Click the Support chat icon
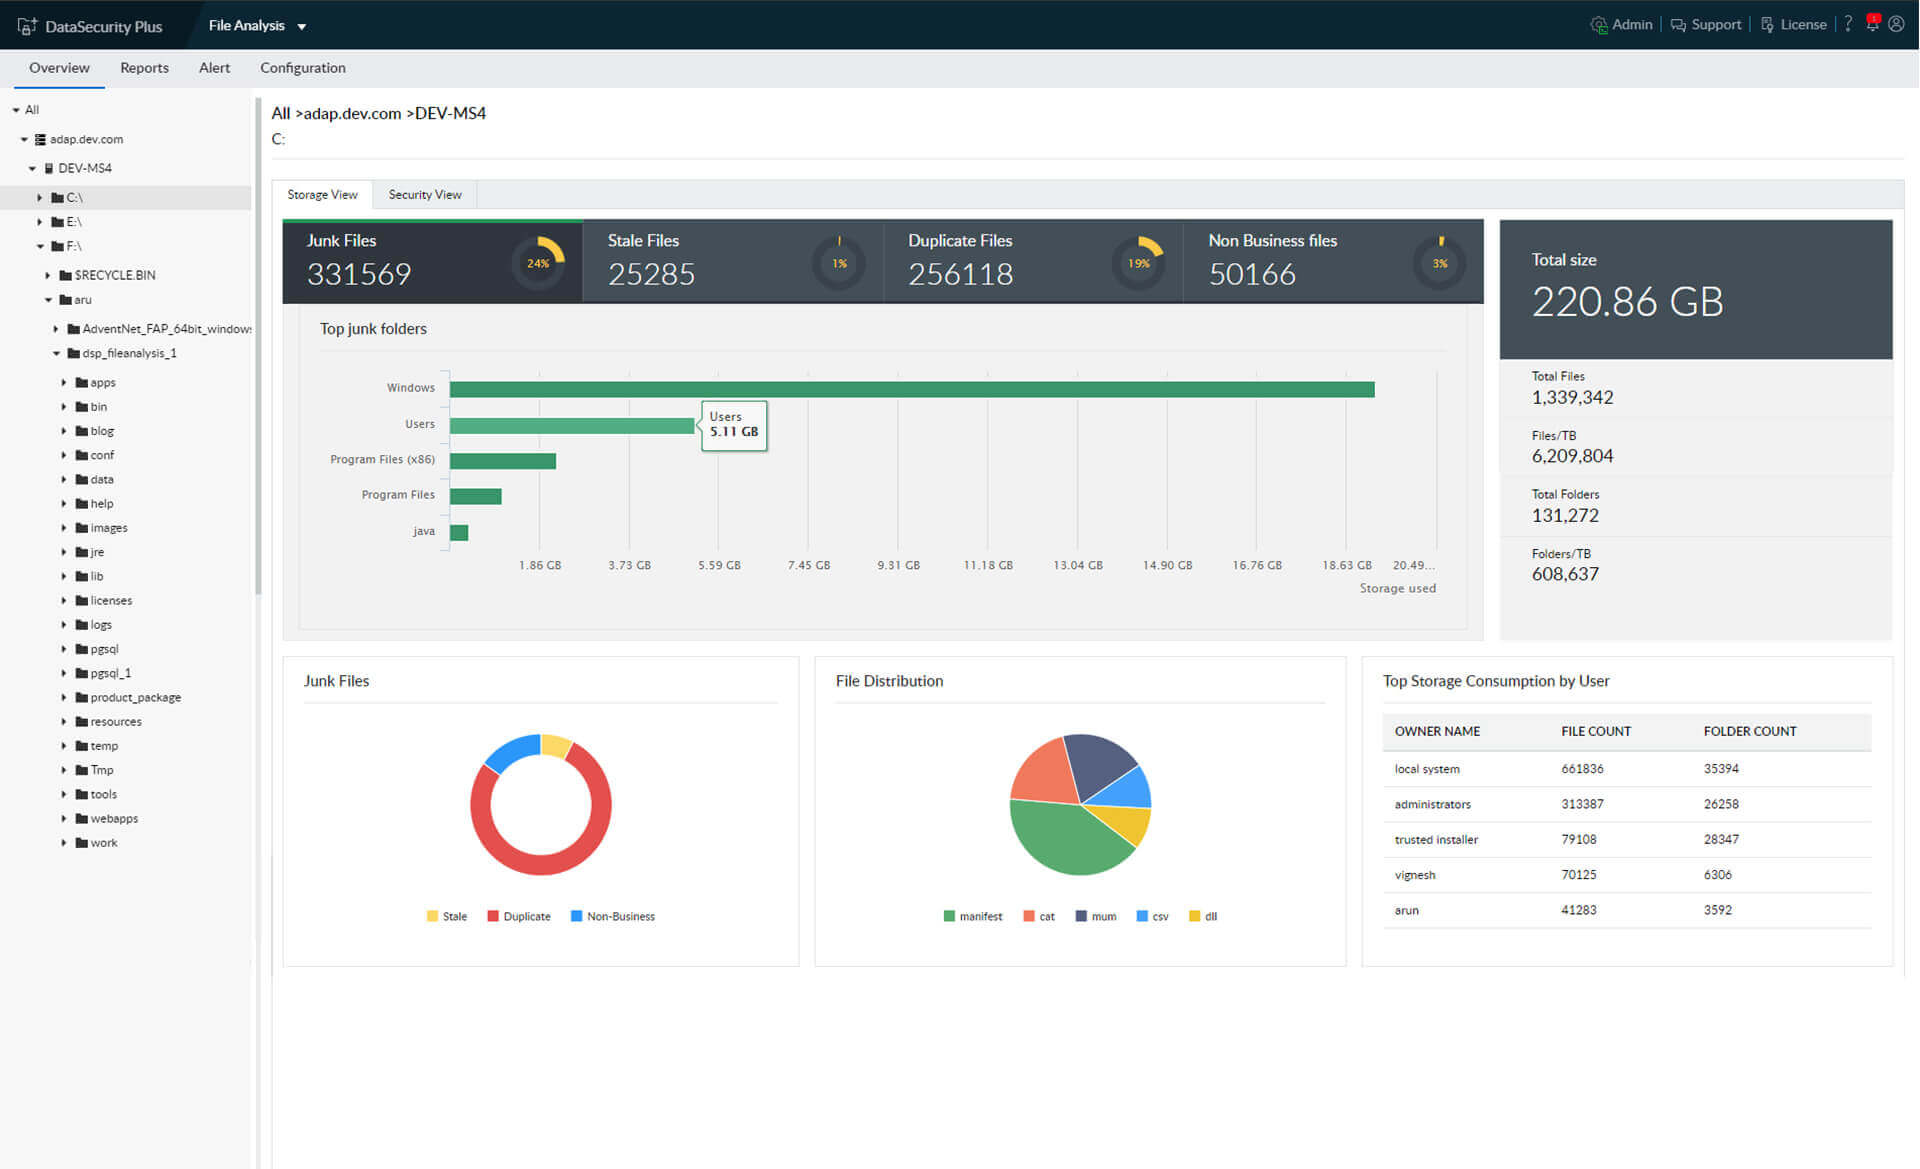Image resolution: width=1920 pixels, height=1169 pixels. [x=1678, y=25]
